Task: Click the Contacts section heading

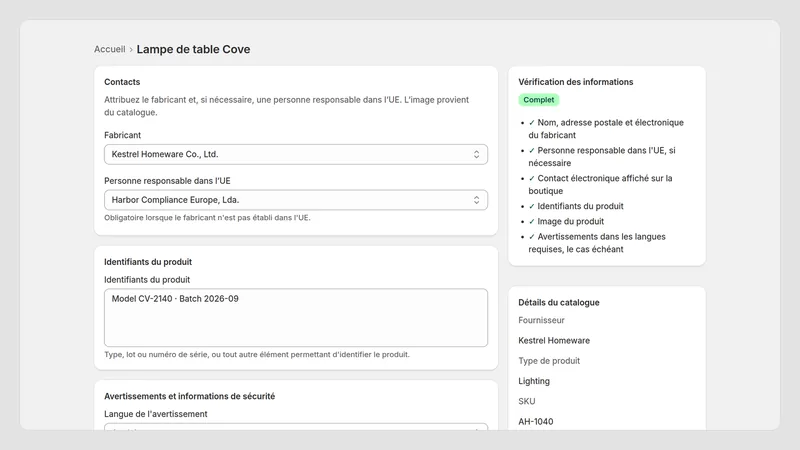Action: click(x=122, y=82)
